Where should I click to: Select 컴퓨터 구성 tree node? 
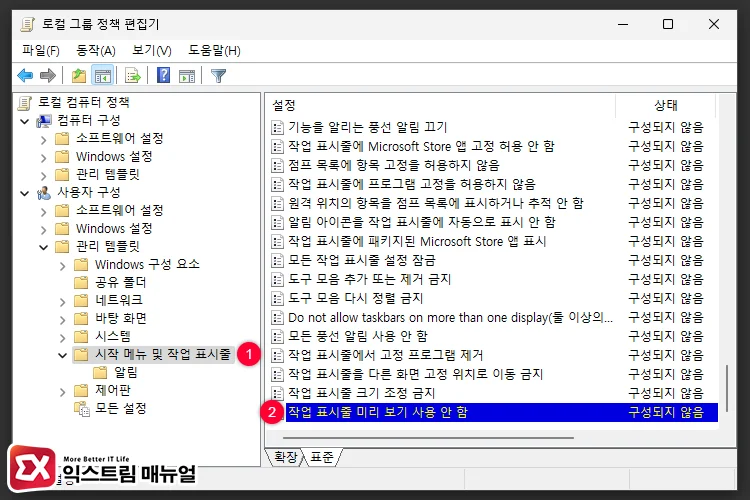point(88,120)
